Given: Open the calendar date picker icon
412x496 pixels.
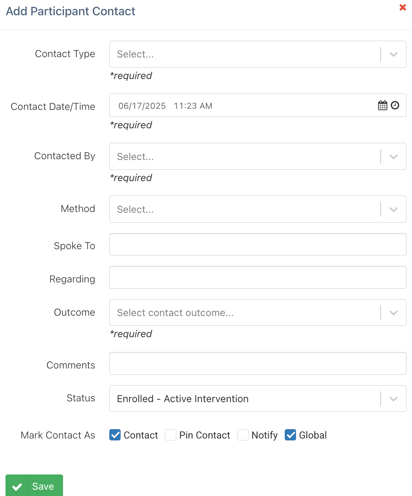Looking at the screenshot, I should [x=382, y=105].
